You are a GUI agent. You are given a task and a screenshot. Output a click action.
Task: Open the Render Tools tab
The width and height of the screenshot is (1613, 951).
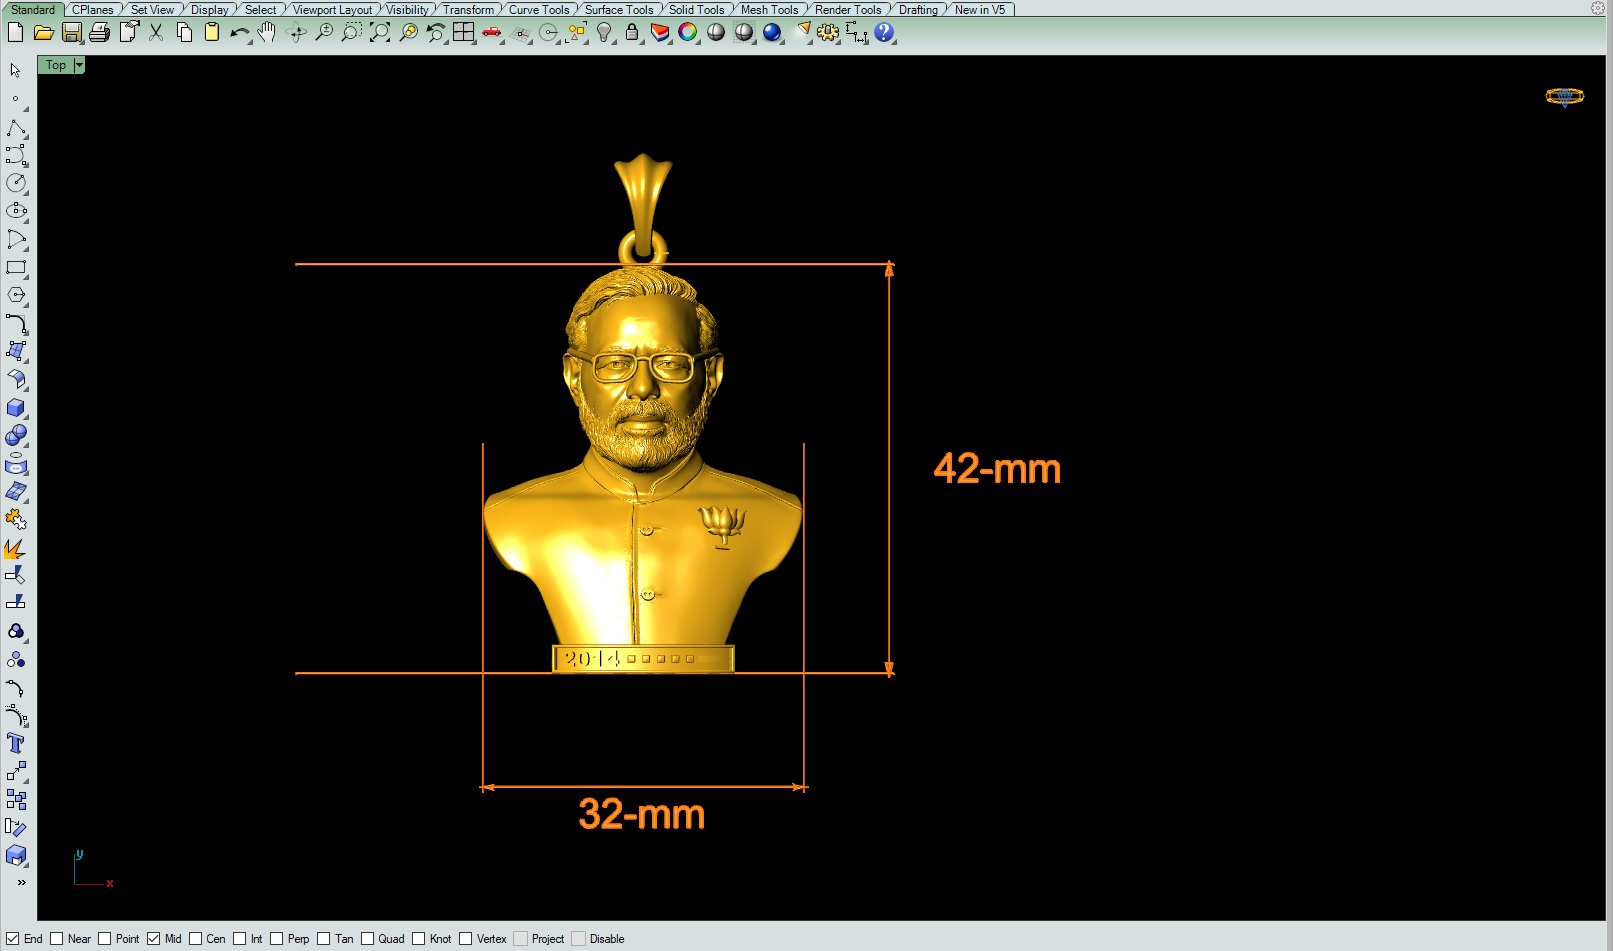click(848, 10)
